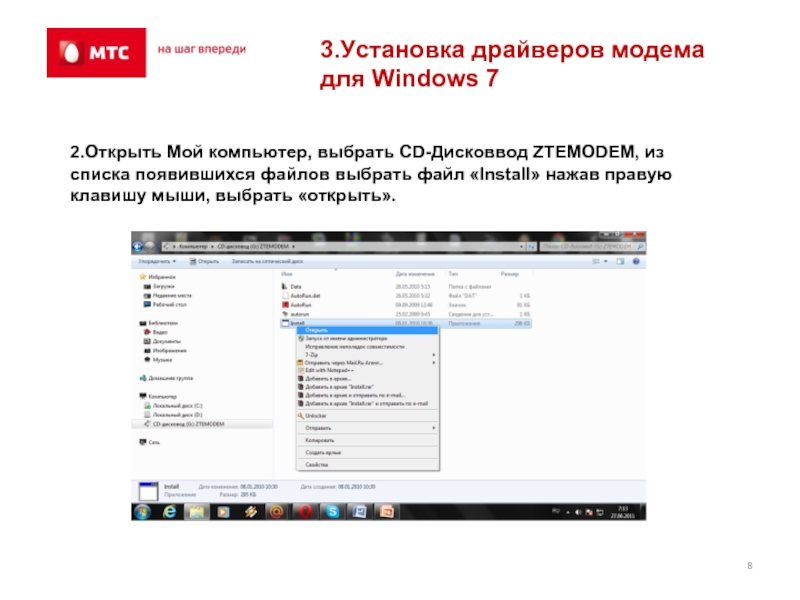Select the red AutoRun icon file
Screen dimensions: 800x600
pos(285,305)
